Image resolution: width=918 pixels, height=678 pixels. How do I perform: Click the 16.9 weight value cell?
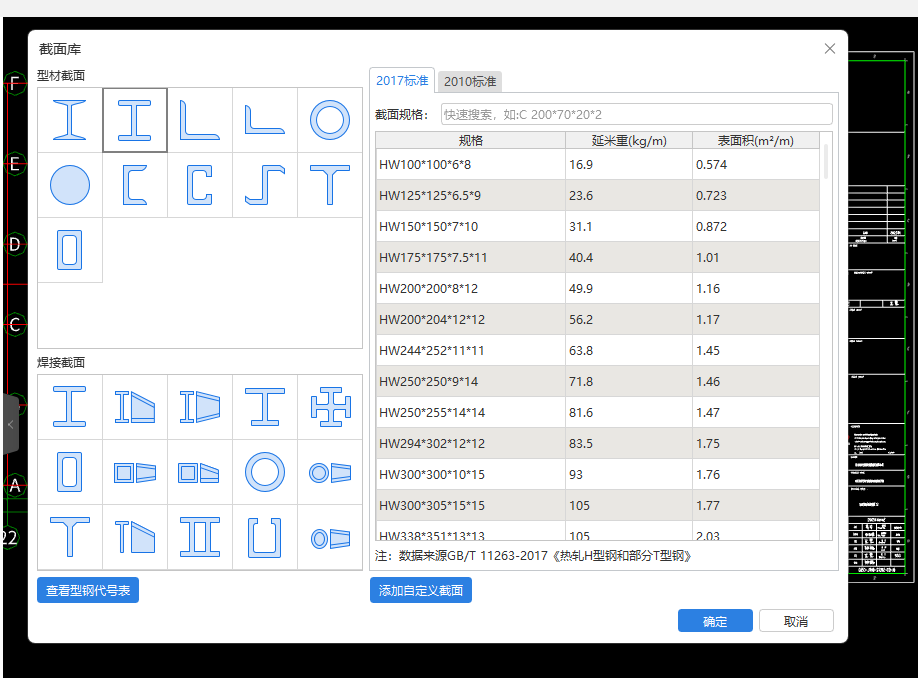629,165
